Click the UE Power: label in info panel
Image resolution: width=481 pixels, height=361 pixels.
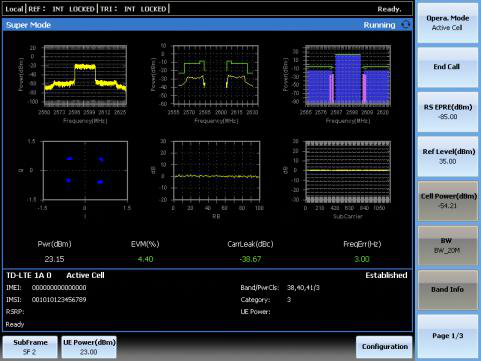coord(255,312)
